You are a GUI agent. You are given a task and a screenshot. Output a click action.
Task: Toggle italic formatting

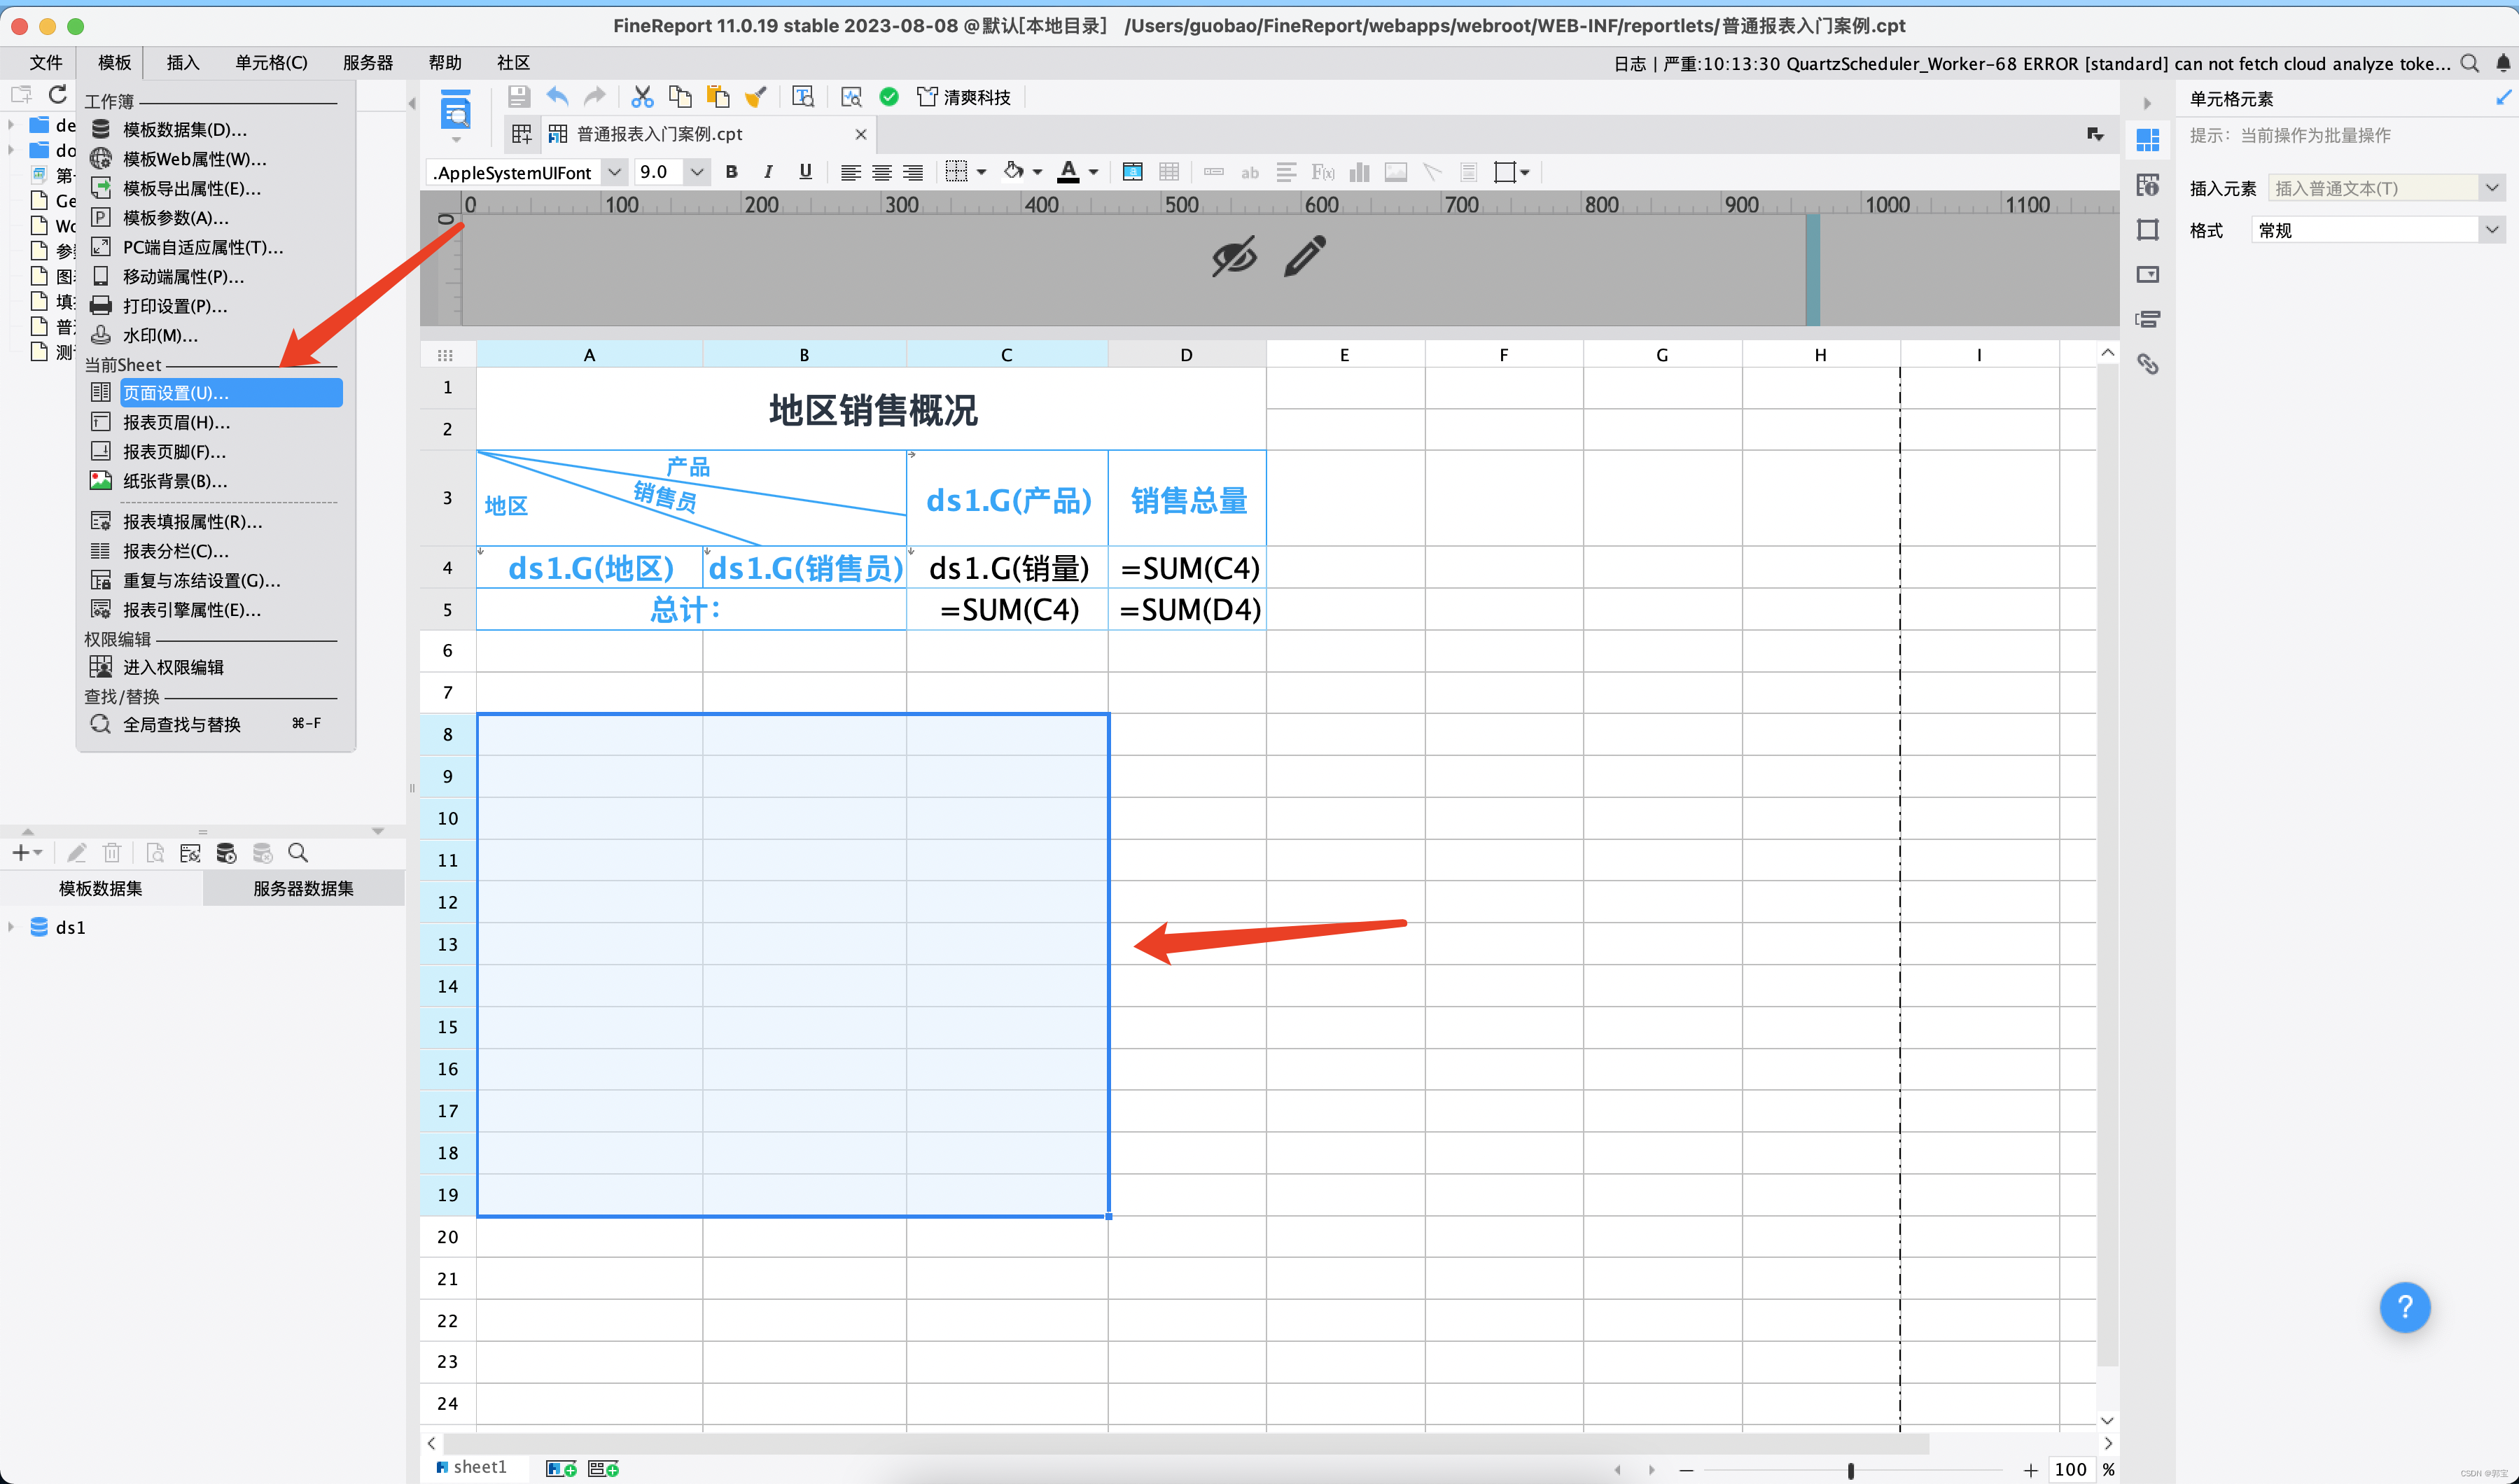pyautogui.click(x=767, y=172)
